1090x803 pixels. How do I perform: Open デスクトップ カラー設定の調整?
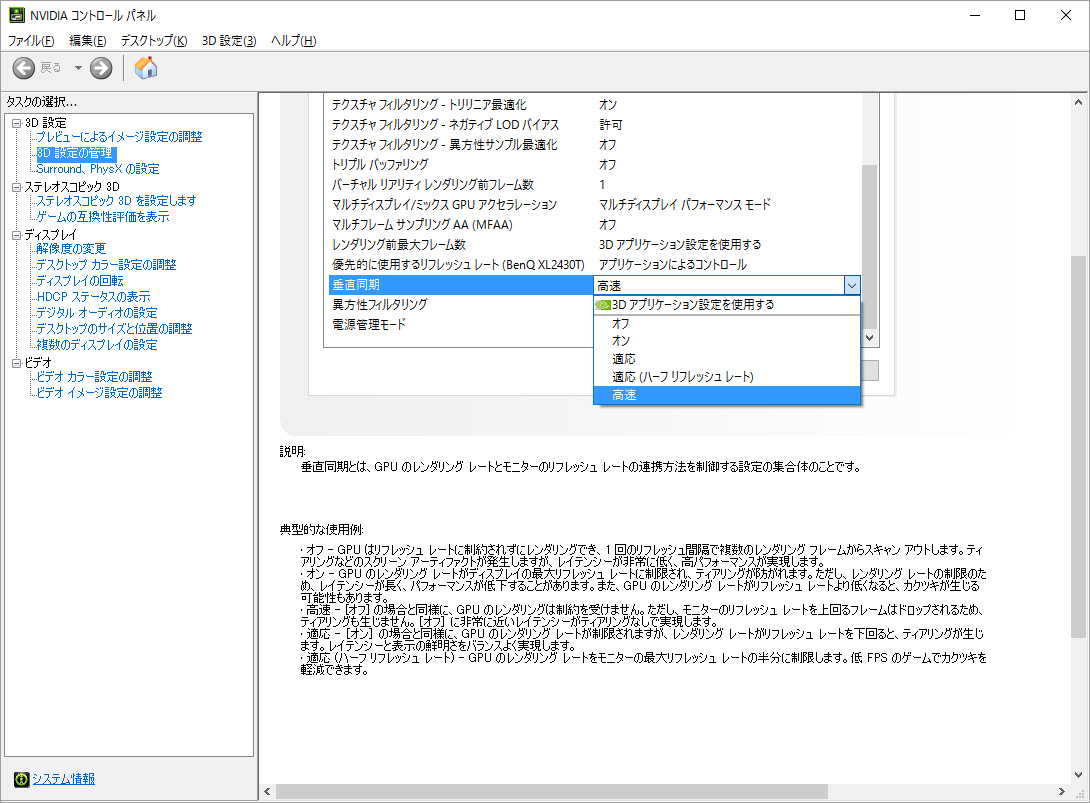pyautogui.click(x=106, y=265)
